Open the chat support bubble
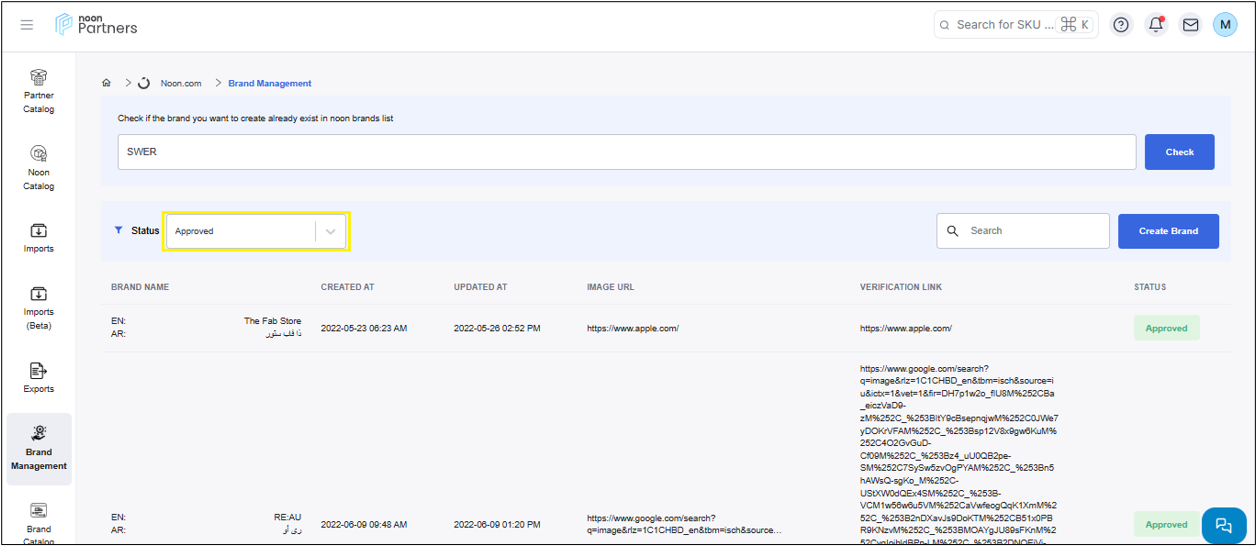The image size is (1259, 547). [1223, 525]
